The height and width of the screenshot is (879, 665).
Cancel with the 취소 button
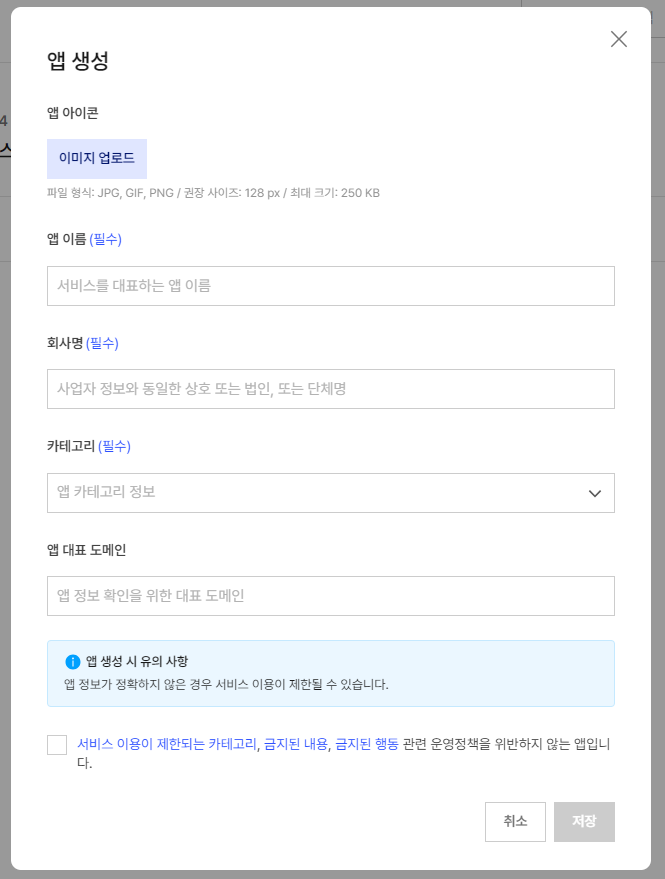515,821
